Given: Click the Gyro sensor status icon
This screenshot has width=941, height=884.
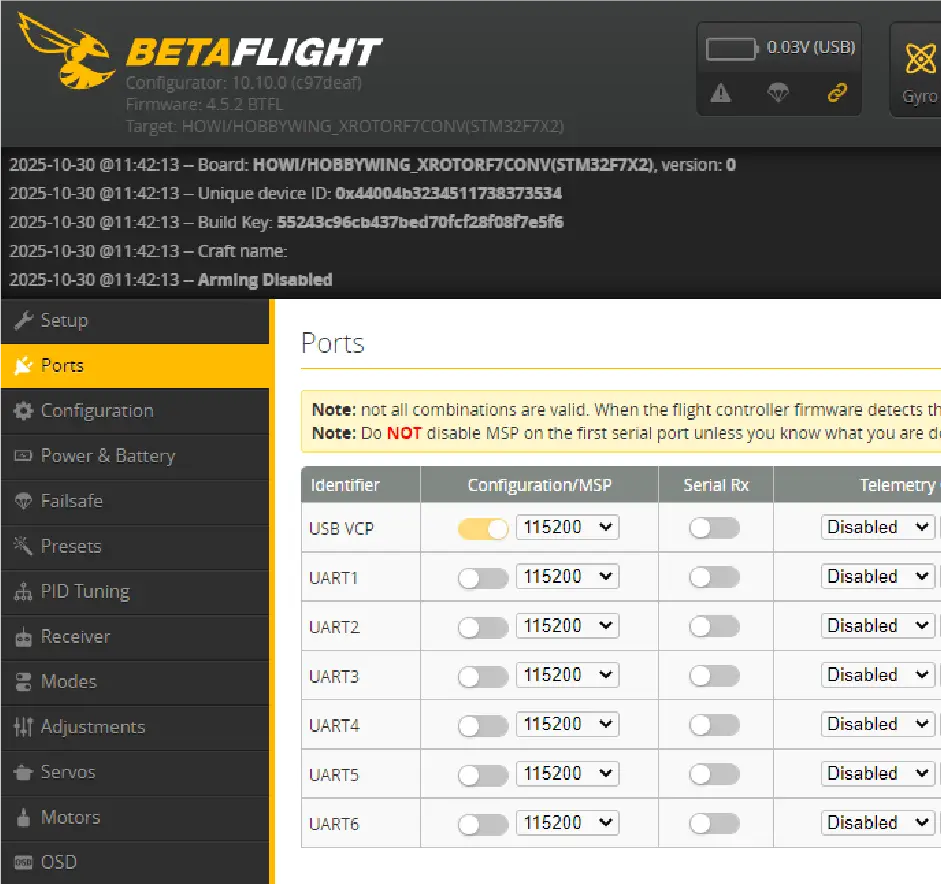Looking at the screenshot, I should tap(920, 59).
